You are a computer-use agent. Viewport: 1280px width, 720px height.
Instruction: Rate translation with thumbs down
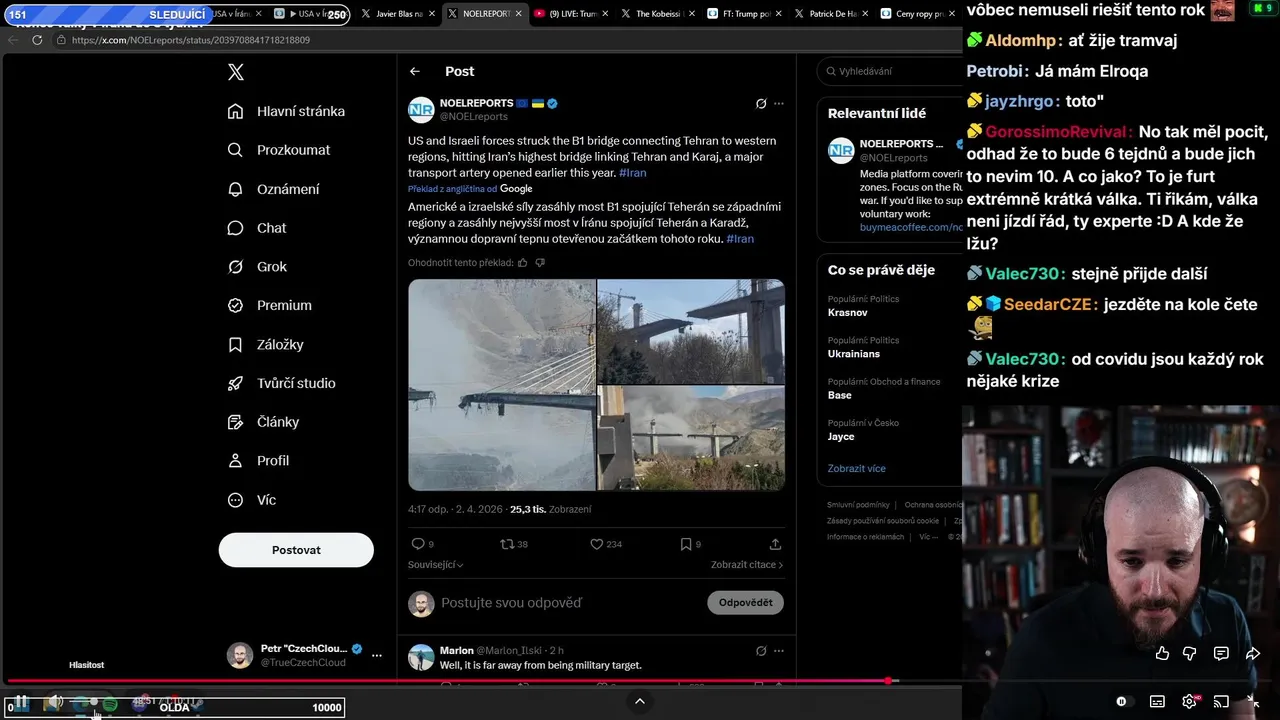pos(540,263)
